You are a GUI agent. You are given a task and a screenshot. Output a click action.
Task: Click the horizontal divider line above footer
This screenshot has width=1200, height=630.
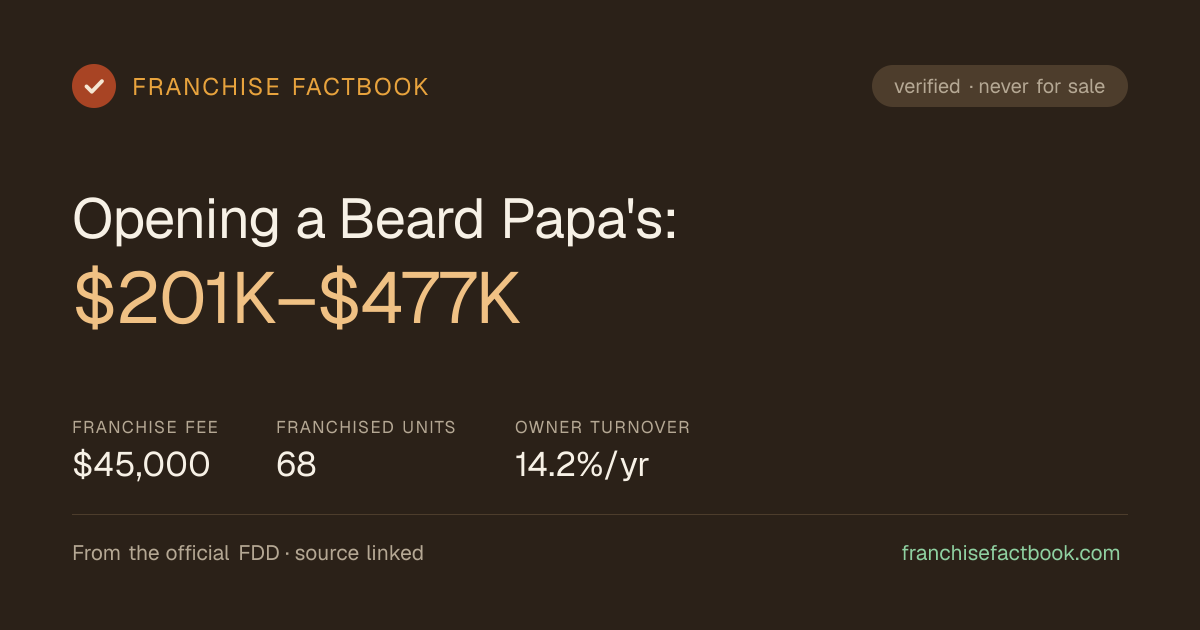pos(600,514)
